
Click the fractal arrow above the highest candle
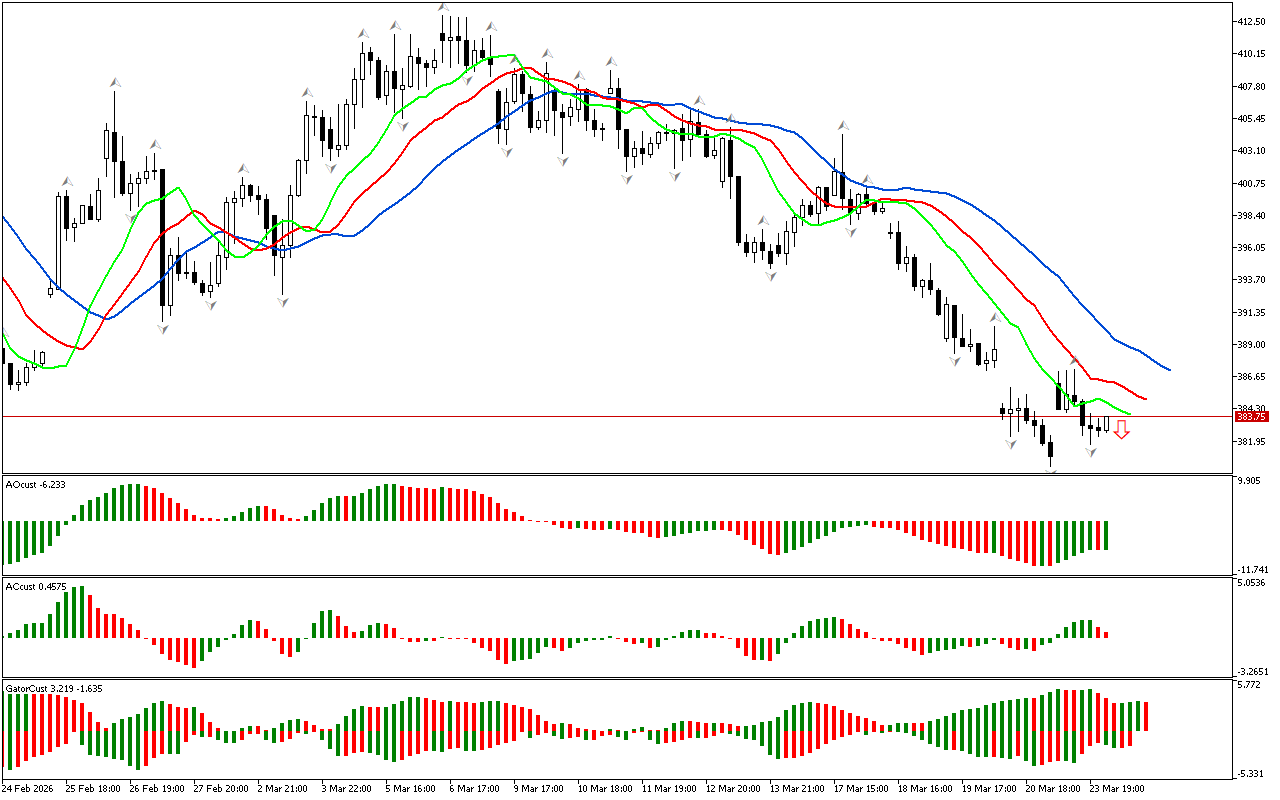(x=443, y=9)
